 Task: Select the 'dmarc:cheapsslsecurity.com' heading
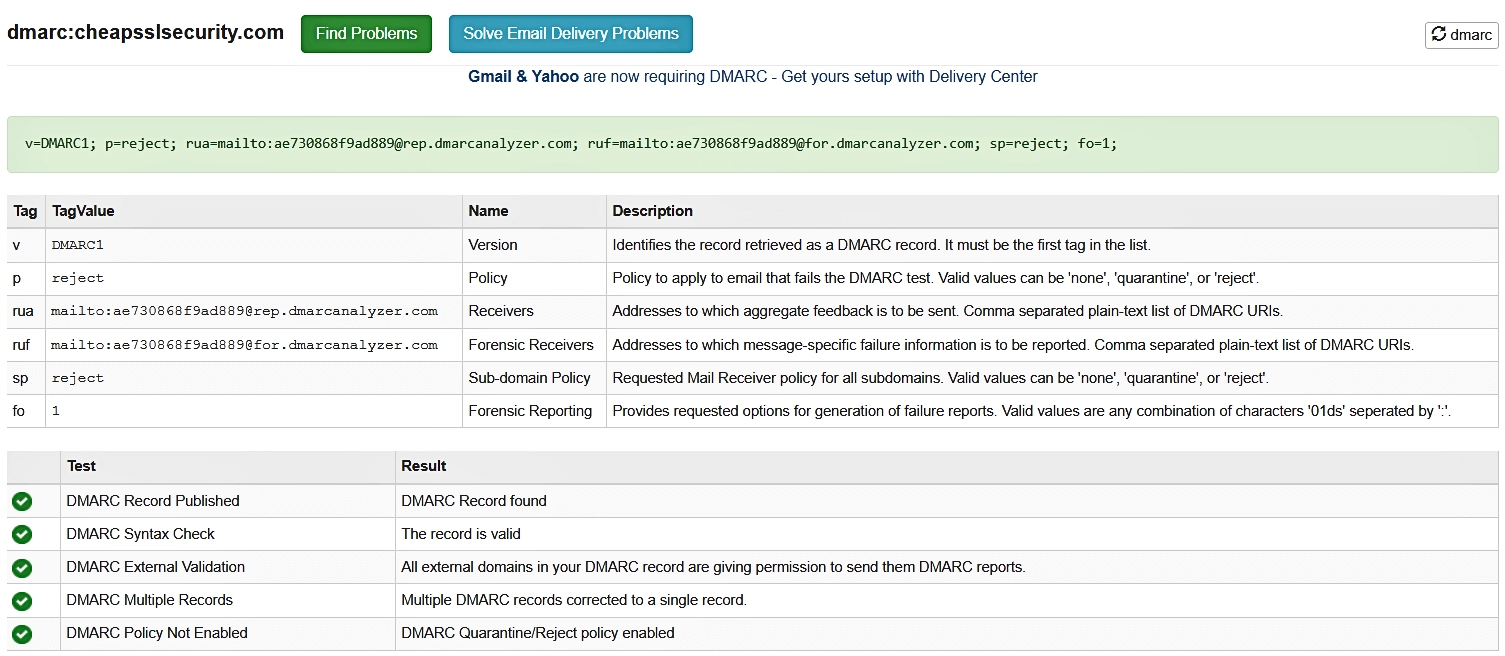coord(146,33)
